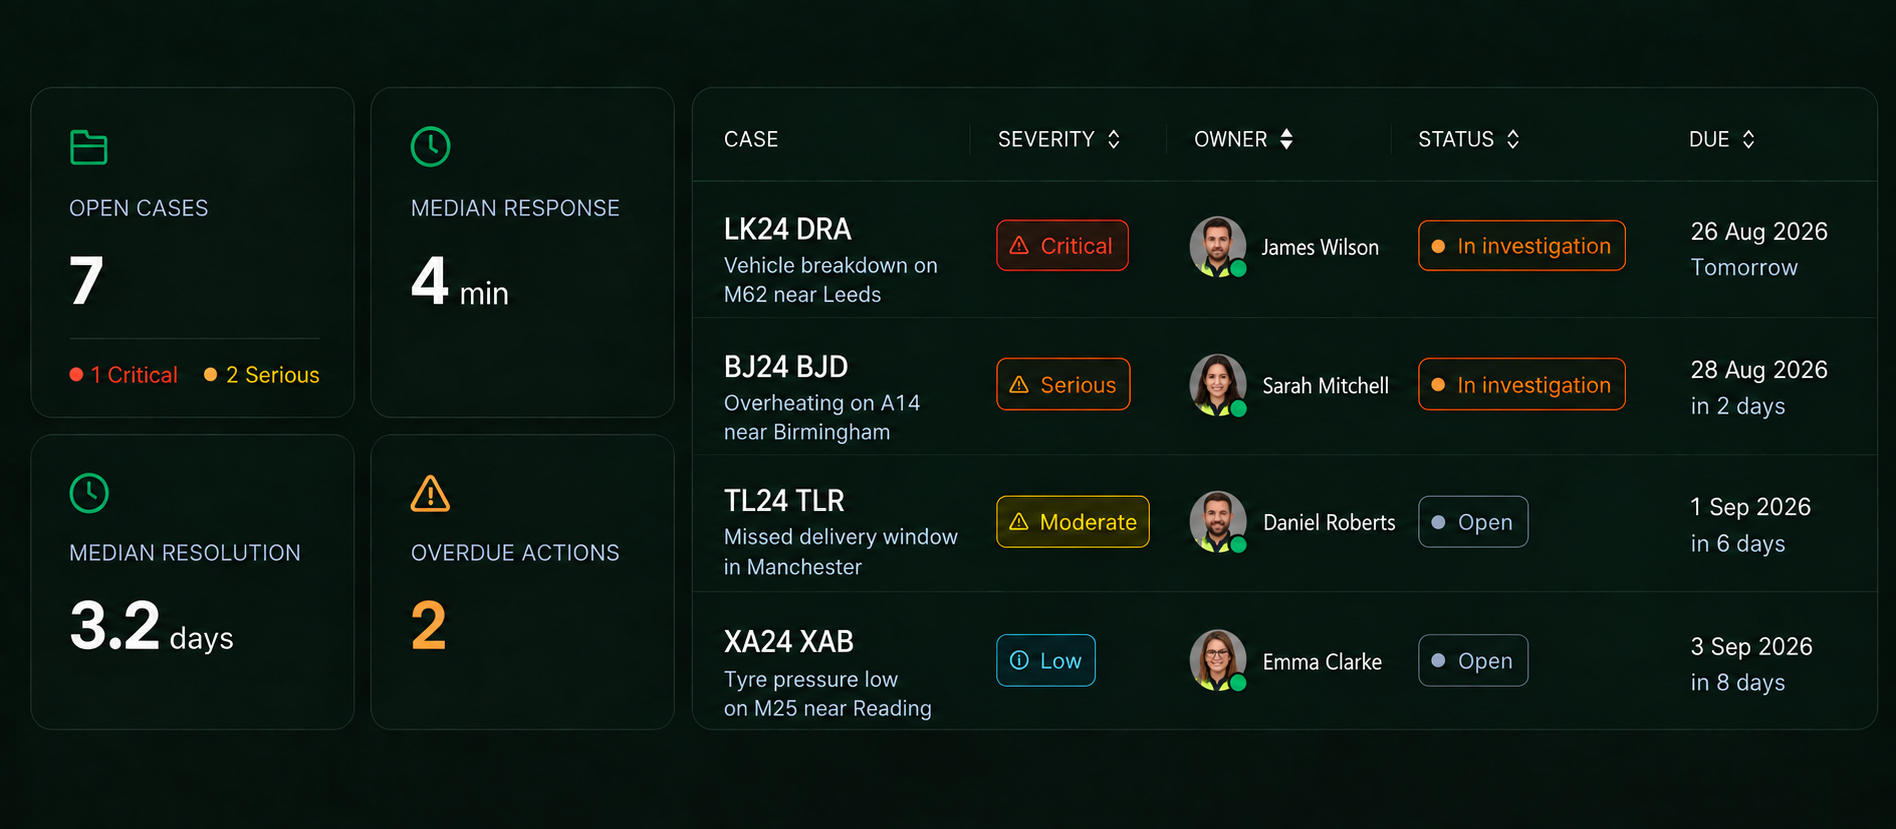Screen dimensions: 1896x829
Task: Filter by 2 Serious cases
Action: point(262,375)
